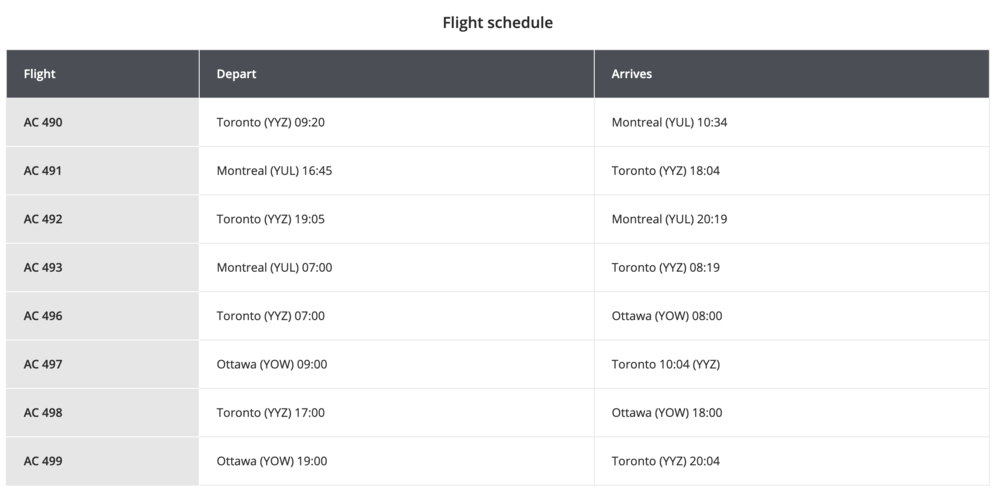Select the AC 491 flight cell
Screen dimensions: 1000x495
tap(44, 171)
